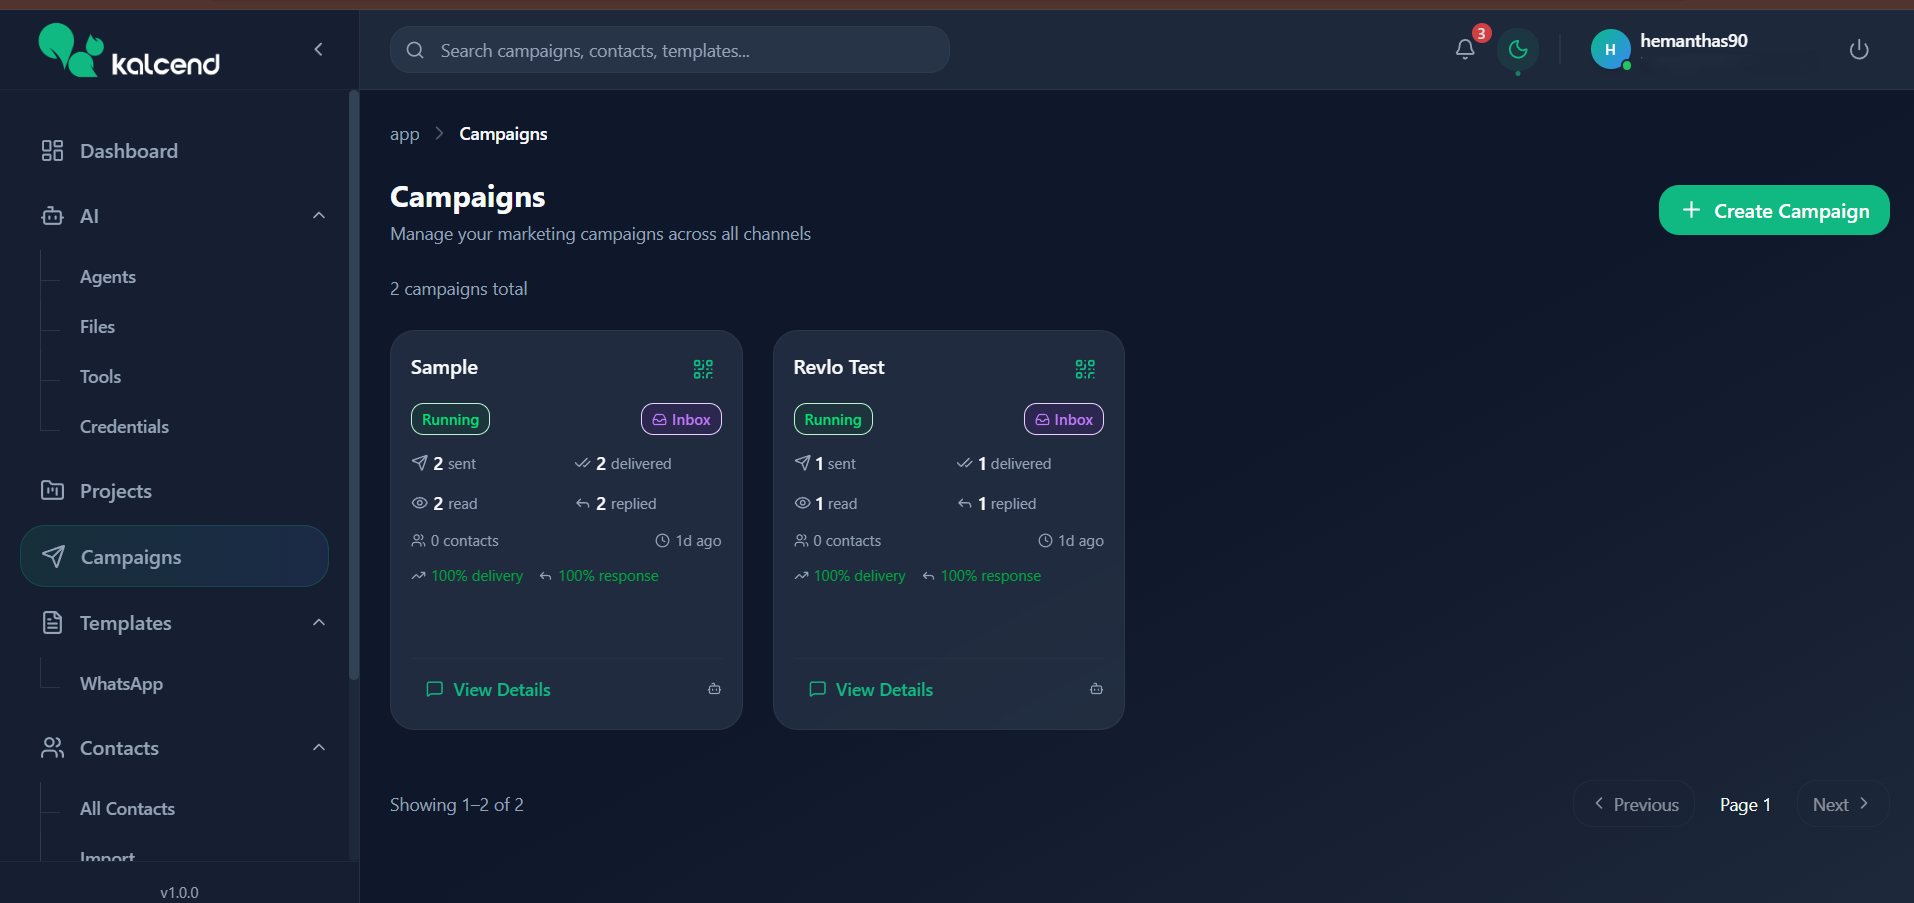Viewport: 1914px width, 903px height.
Task: Navigate to the Dashboard menu item
Action: (x=128, y=150)
